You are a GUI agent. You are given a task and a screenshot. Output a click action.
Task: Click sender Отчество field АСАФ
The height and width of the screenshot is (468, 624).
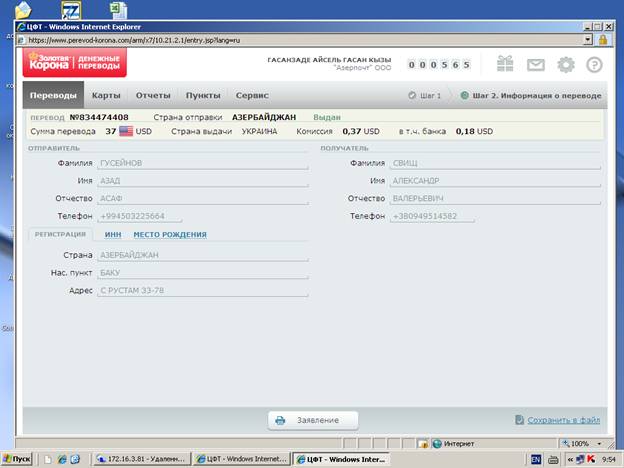tap(203, 198)
